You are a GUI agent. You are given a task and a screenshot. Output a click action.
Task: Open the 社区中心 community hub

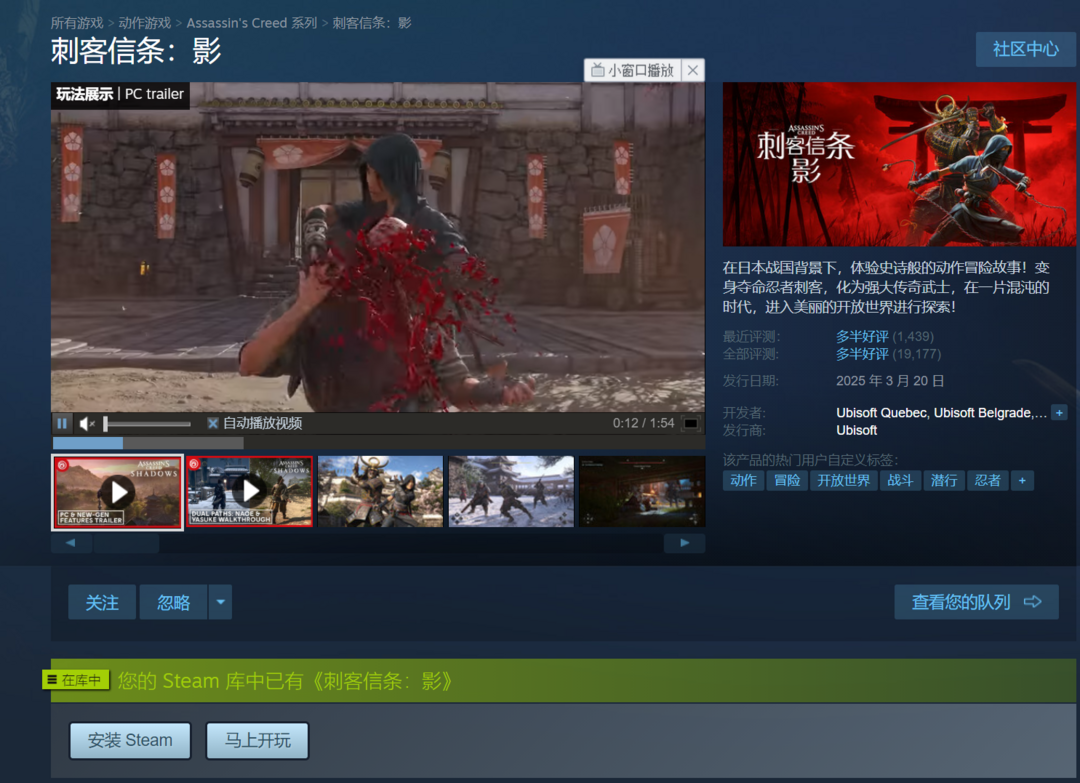pyautogui.click(x=1026, y=49)
